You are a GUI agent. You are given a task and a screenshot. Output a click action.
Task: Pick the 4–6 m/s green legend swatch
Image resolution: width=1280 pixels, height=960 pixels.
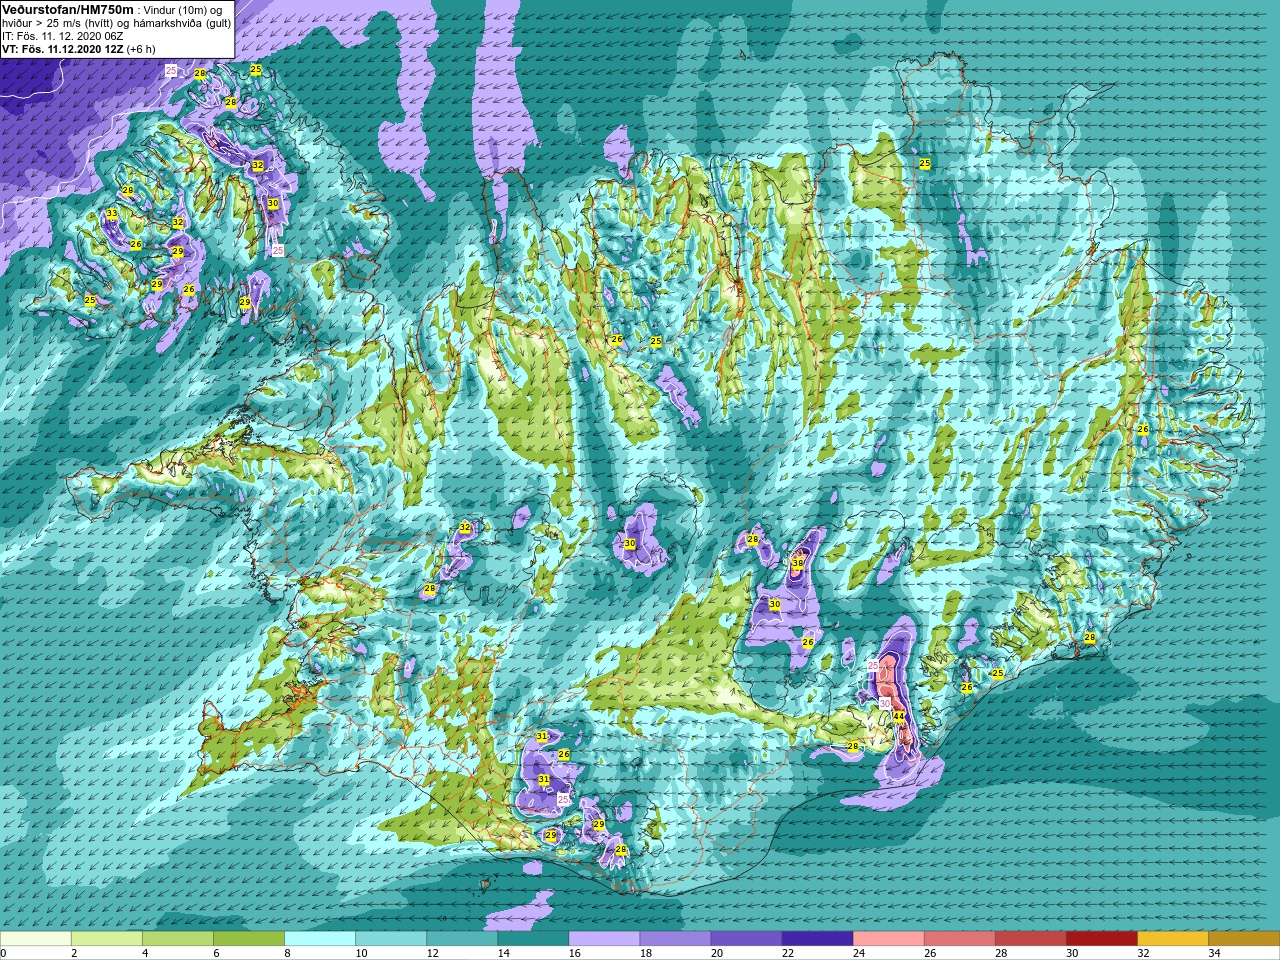[x=178, y=938]
